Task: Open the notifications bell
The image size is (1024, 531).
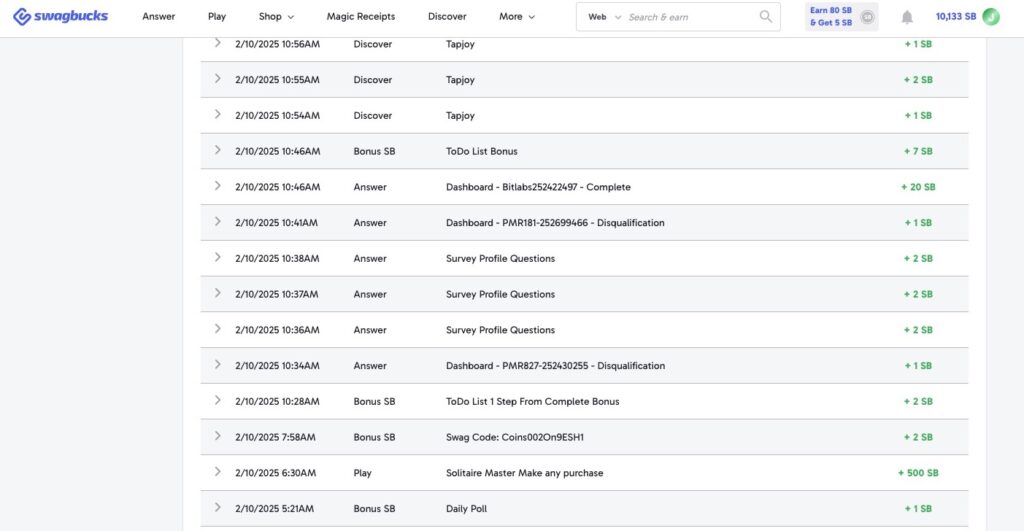Action: click(x=907, y=17)
